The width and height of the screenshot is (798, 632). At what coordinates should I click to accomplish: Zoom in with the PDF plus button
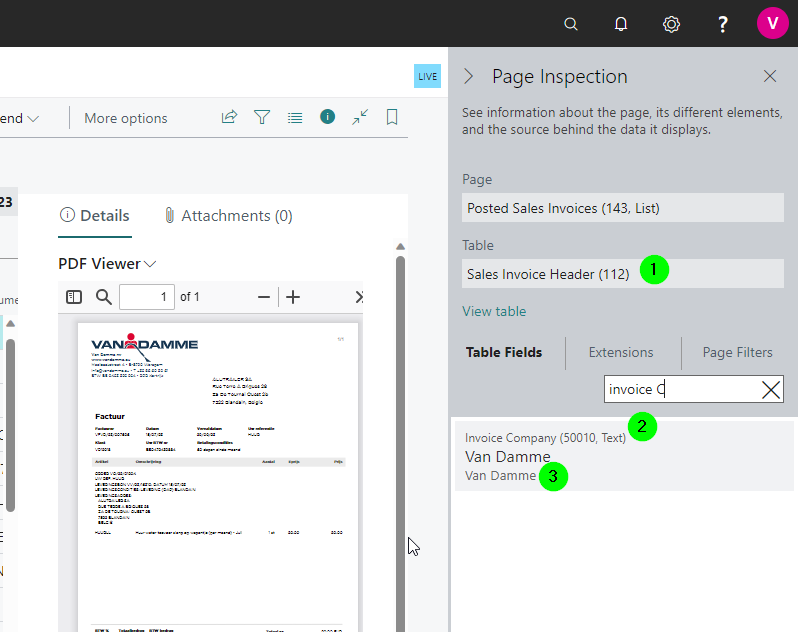coord(293,297)
